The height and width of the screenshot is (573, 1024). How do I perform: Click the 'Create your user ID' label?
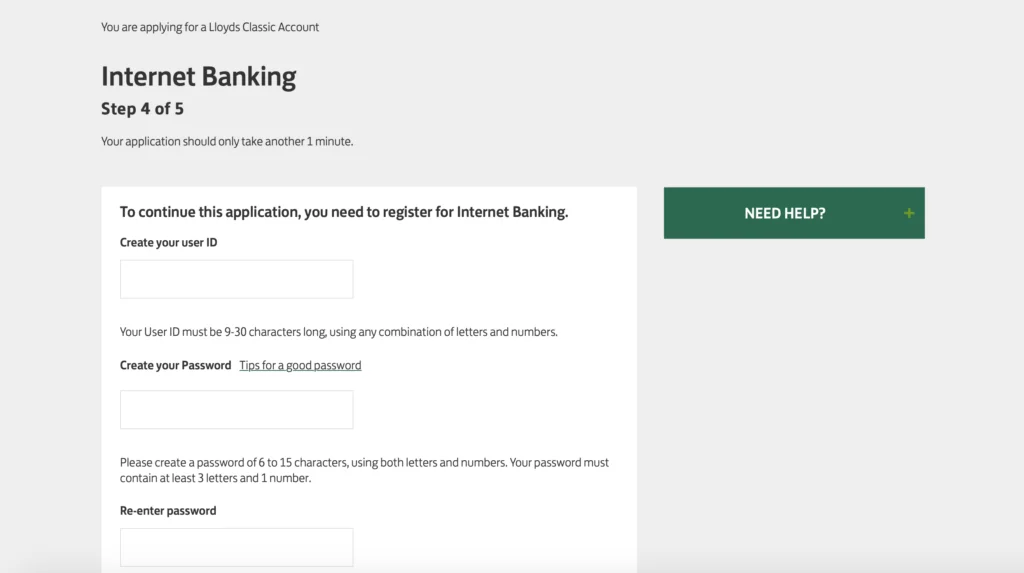click(x=168, y=242)
